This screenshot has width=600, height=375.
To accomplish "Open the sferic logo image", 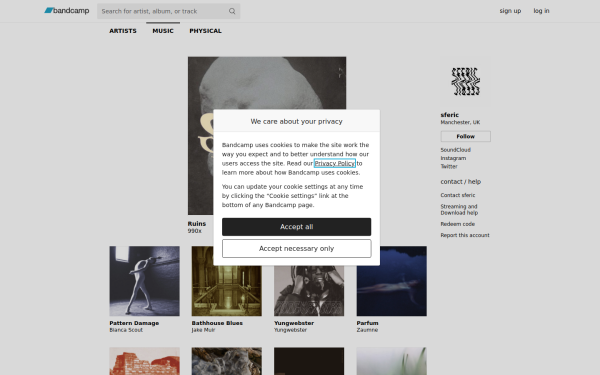I will pos(465,82).
